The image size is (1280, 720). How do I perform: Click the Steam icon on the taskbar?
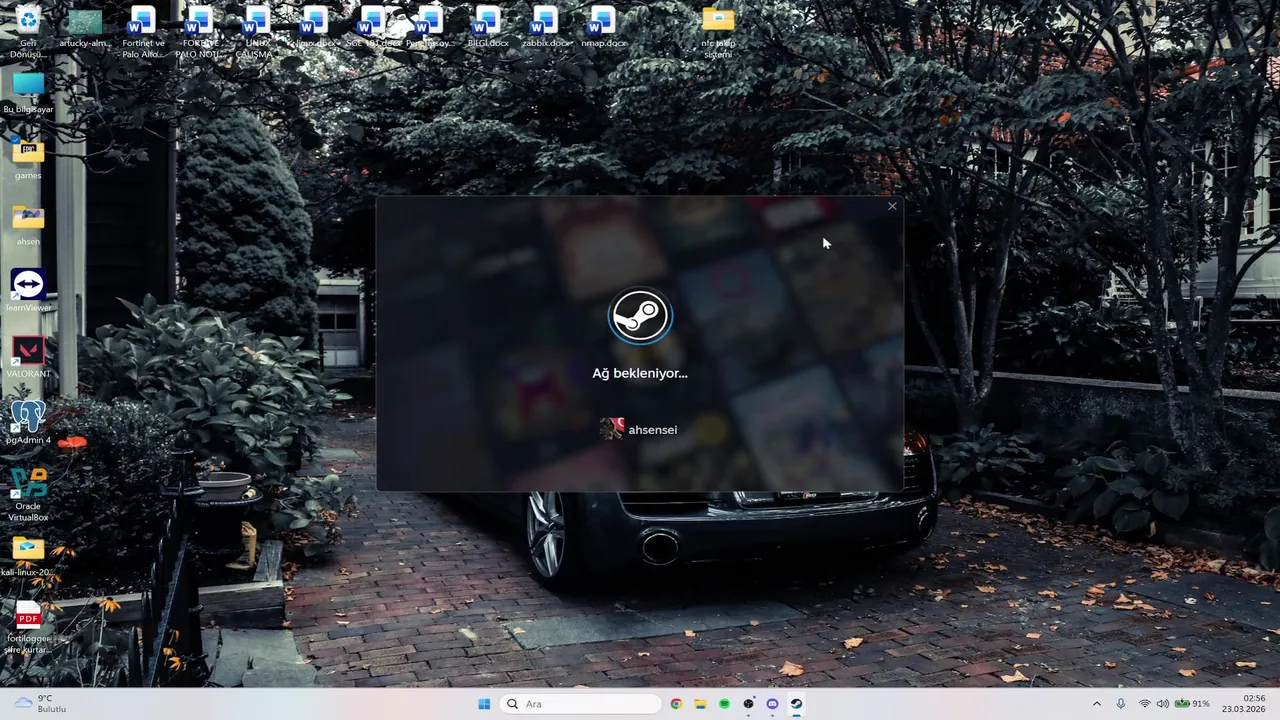(x=796, y=704)
